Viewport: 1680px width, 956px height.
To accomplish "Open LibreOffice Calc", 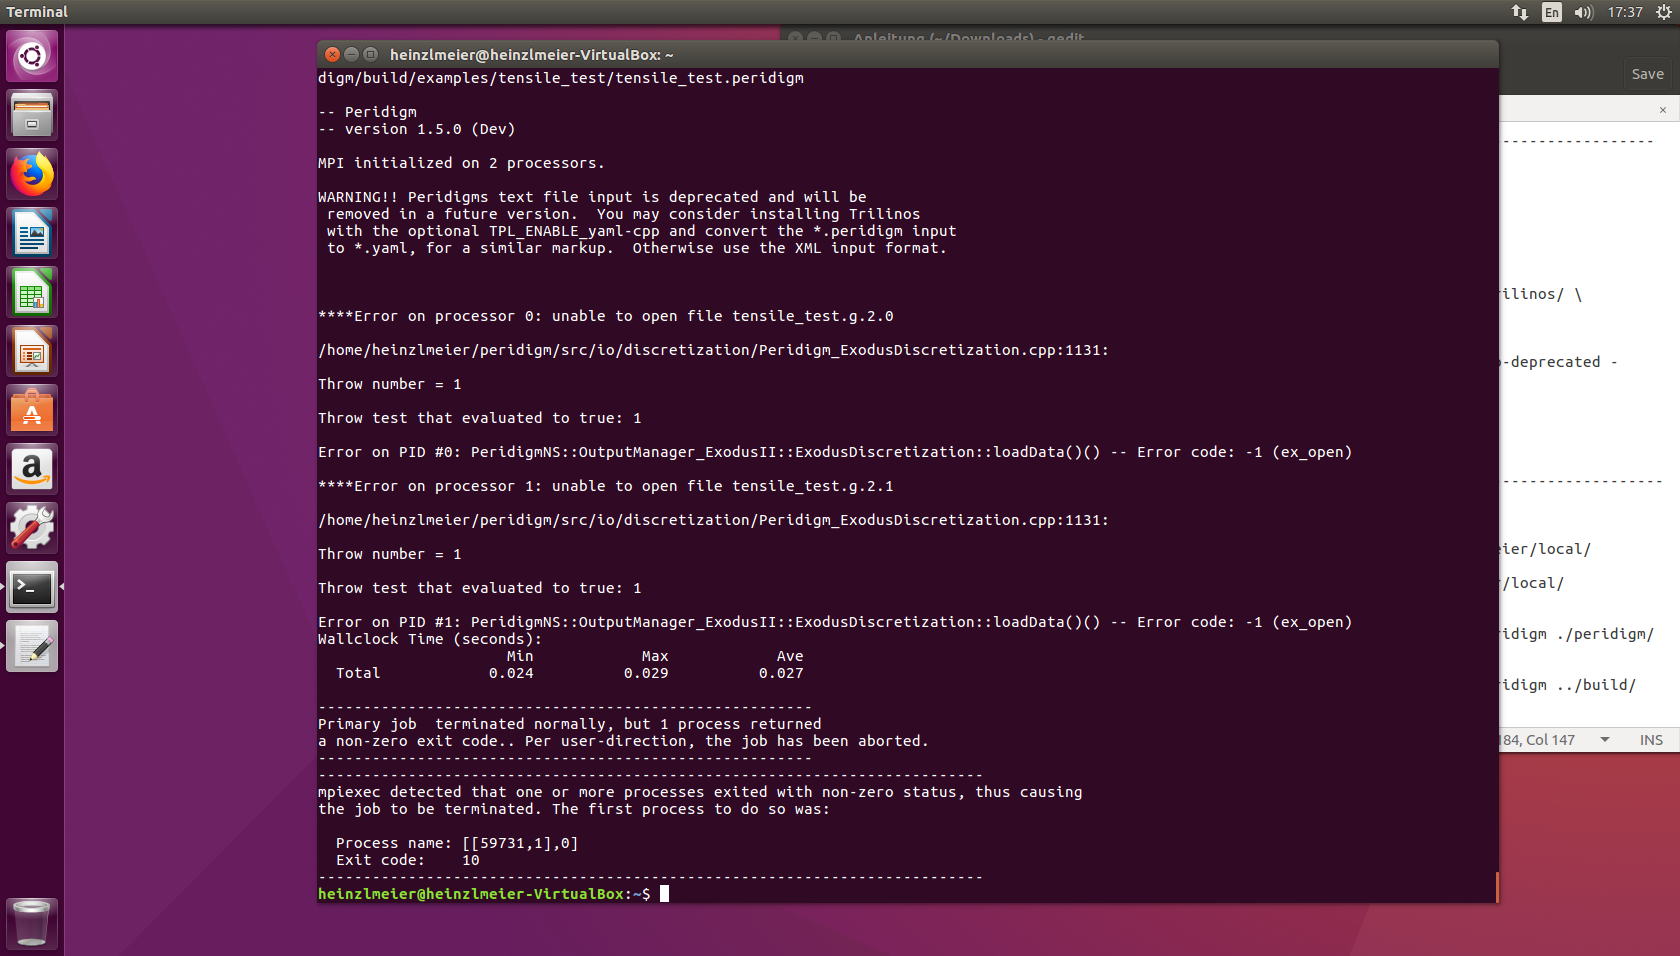I will [x=32, y=291].
